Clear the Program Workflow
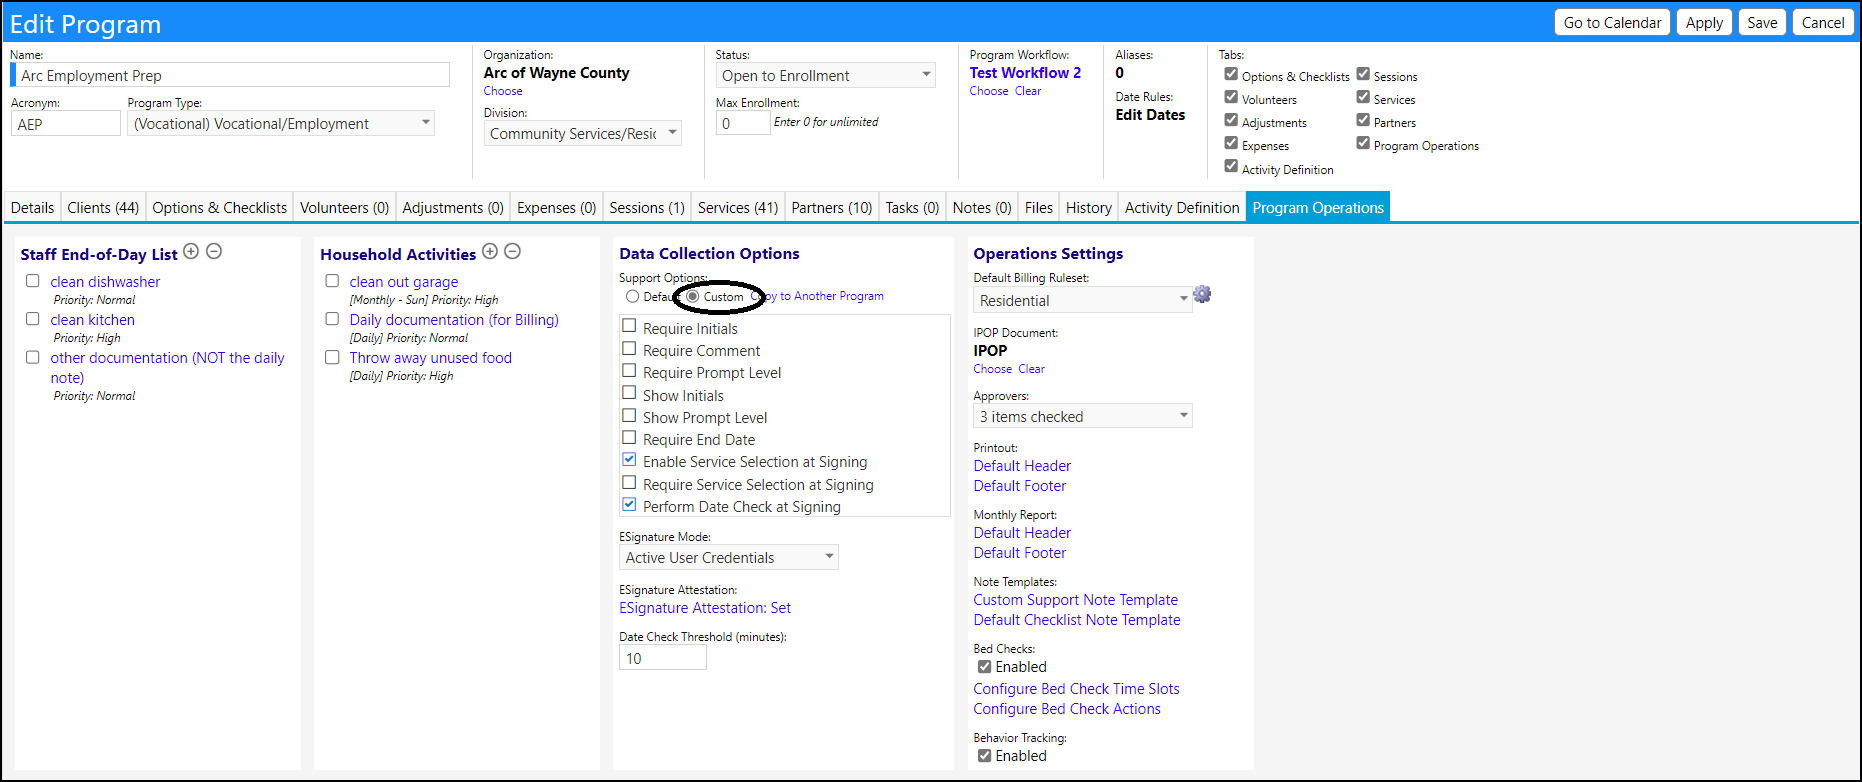1862x782 pixels. coord(1028,91)
